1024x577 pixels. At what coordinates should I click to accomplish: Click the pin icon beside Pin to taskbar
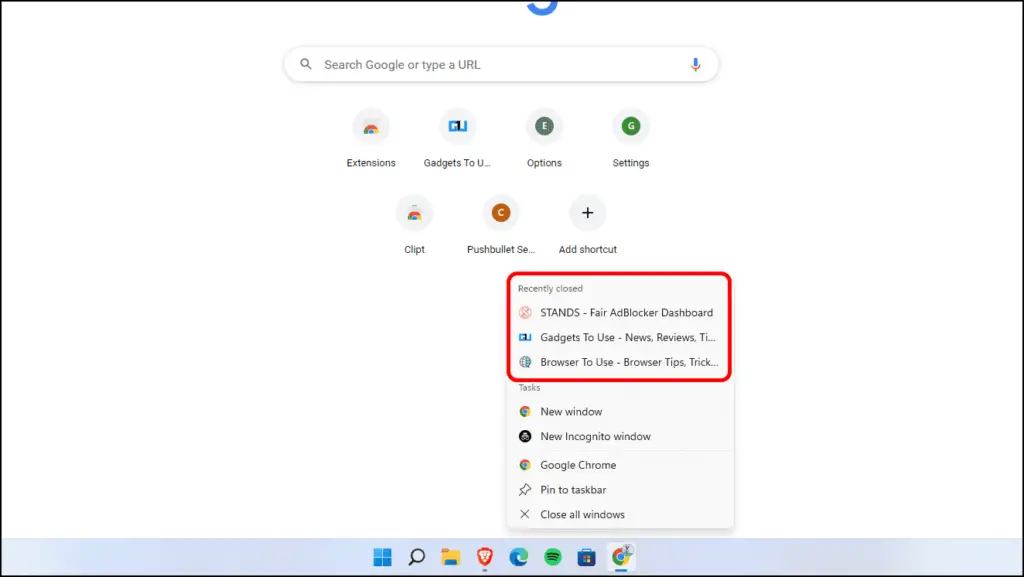pos(525,490)
